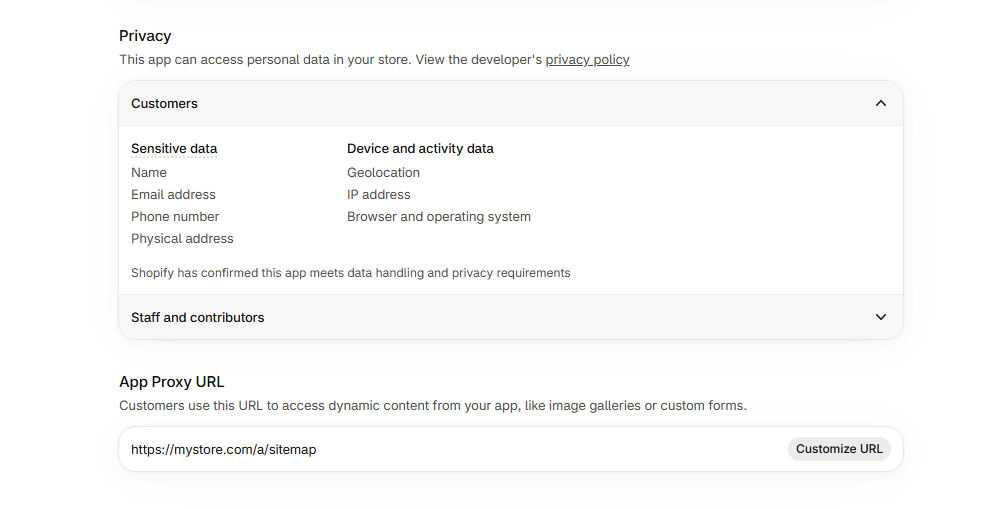
Task: Select the app proxy URL text
Action: click(223, 450)
